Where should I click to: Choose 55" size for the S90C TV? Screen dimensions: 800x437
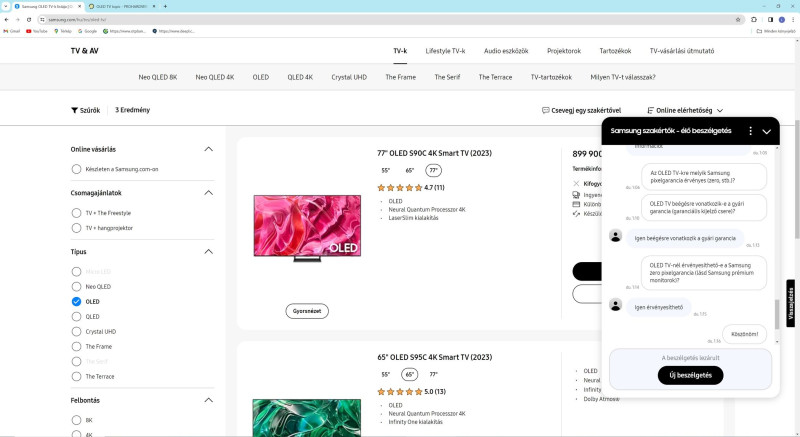point(385,170)
